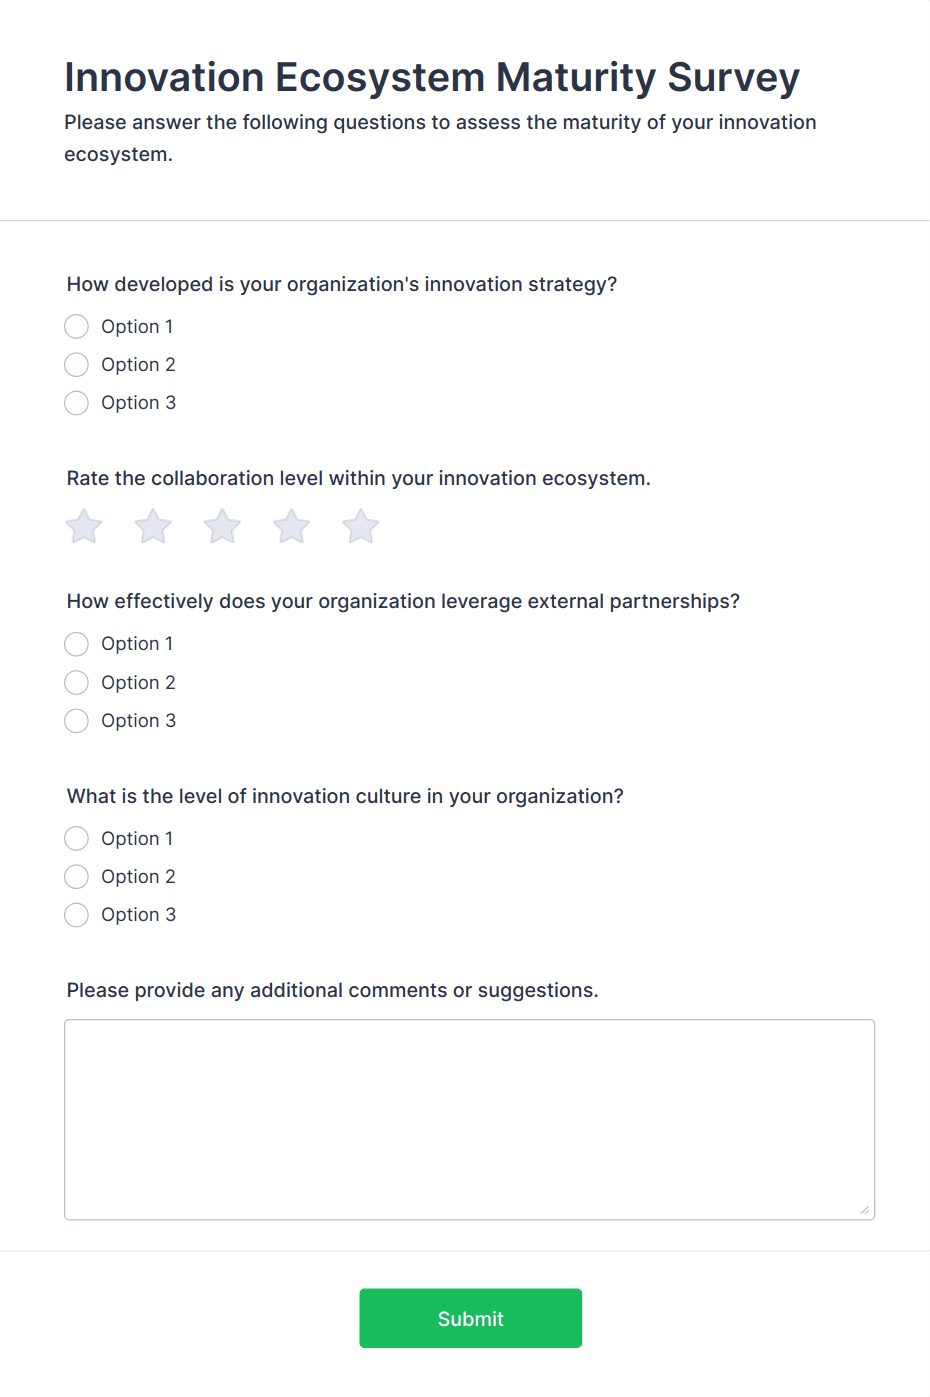
Task: Give a four-star collaboration rating
Action: [292, 526]
